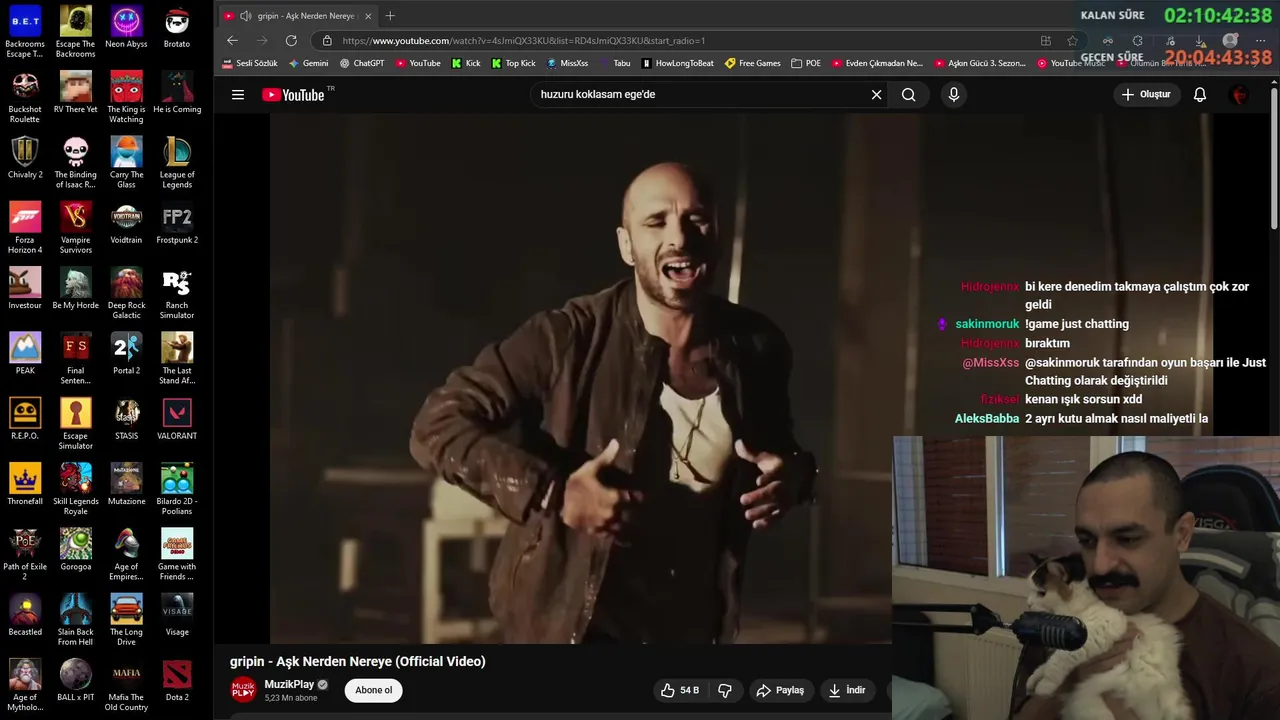The height and width of the screenshot is (720, 1280).
Task: Click the YouTube search magnifier button
Action: click(x=908, y=94)
